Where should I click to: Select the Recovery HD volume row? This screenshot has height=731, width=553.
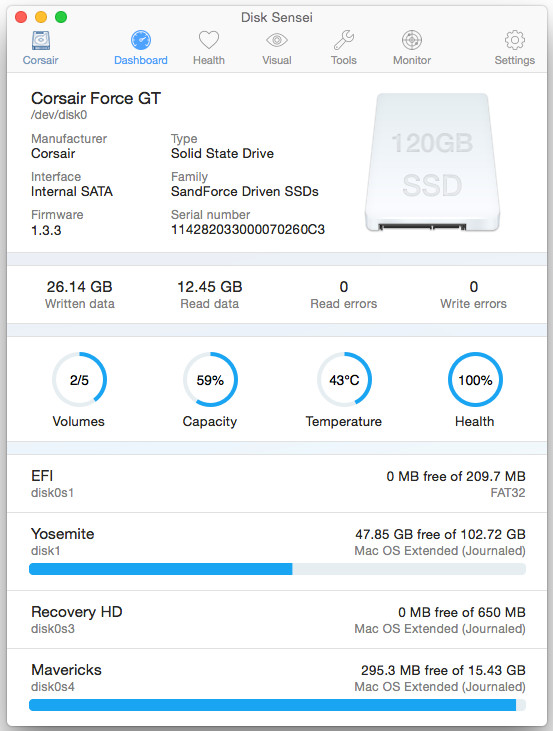pos(277,620)
